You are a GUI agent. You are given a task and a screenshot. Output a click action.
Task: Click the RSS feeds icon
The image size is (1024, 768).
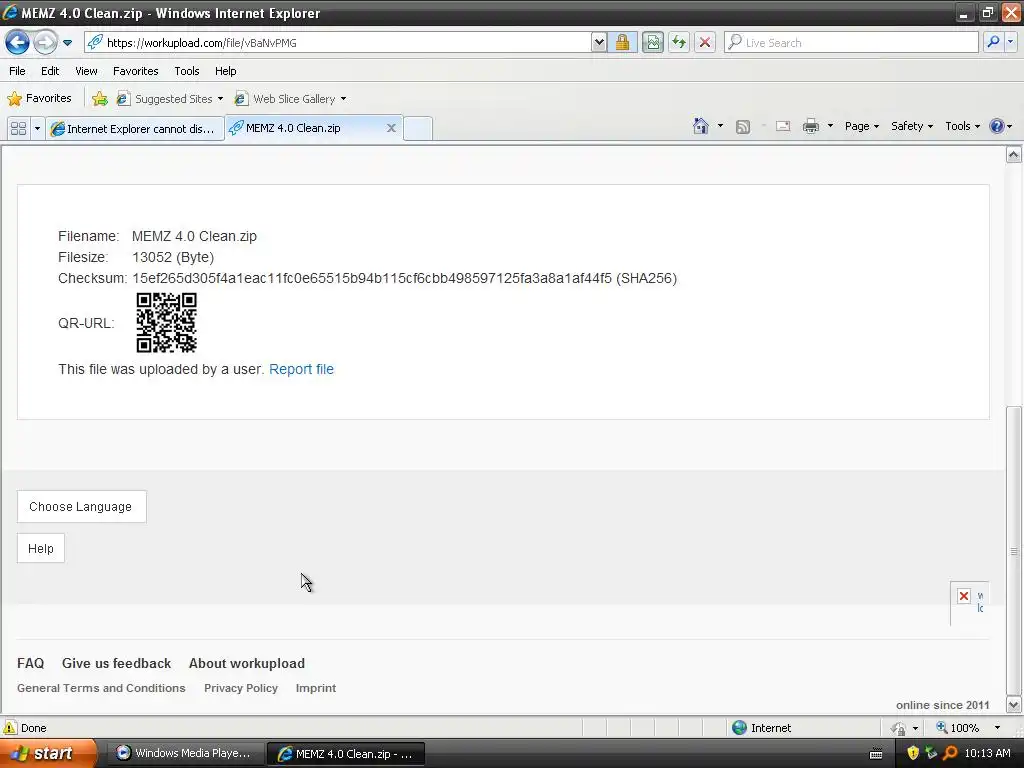[x=743, y=127]
